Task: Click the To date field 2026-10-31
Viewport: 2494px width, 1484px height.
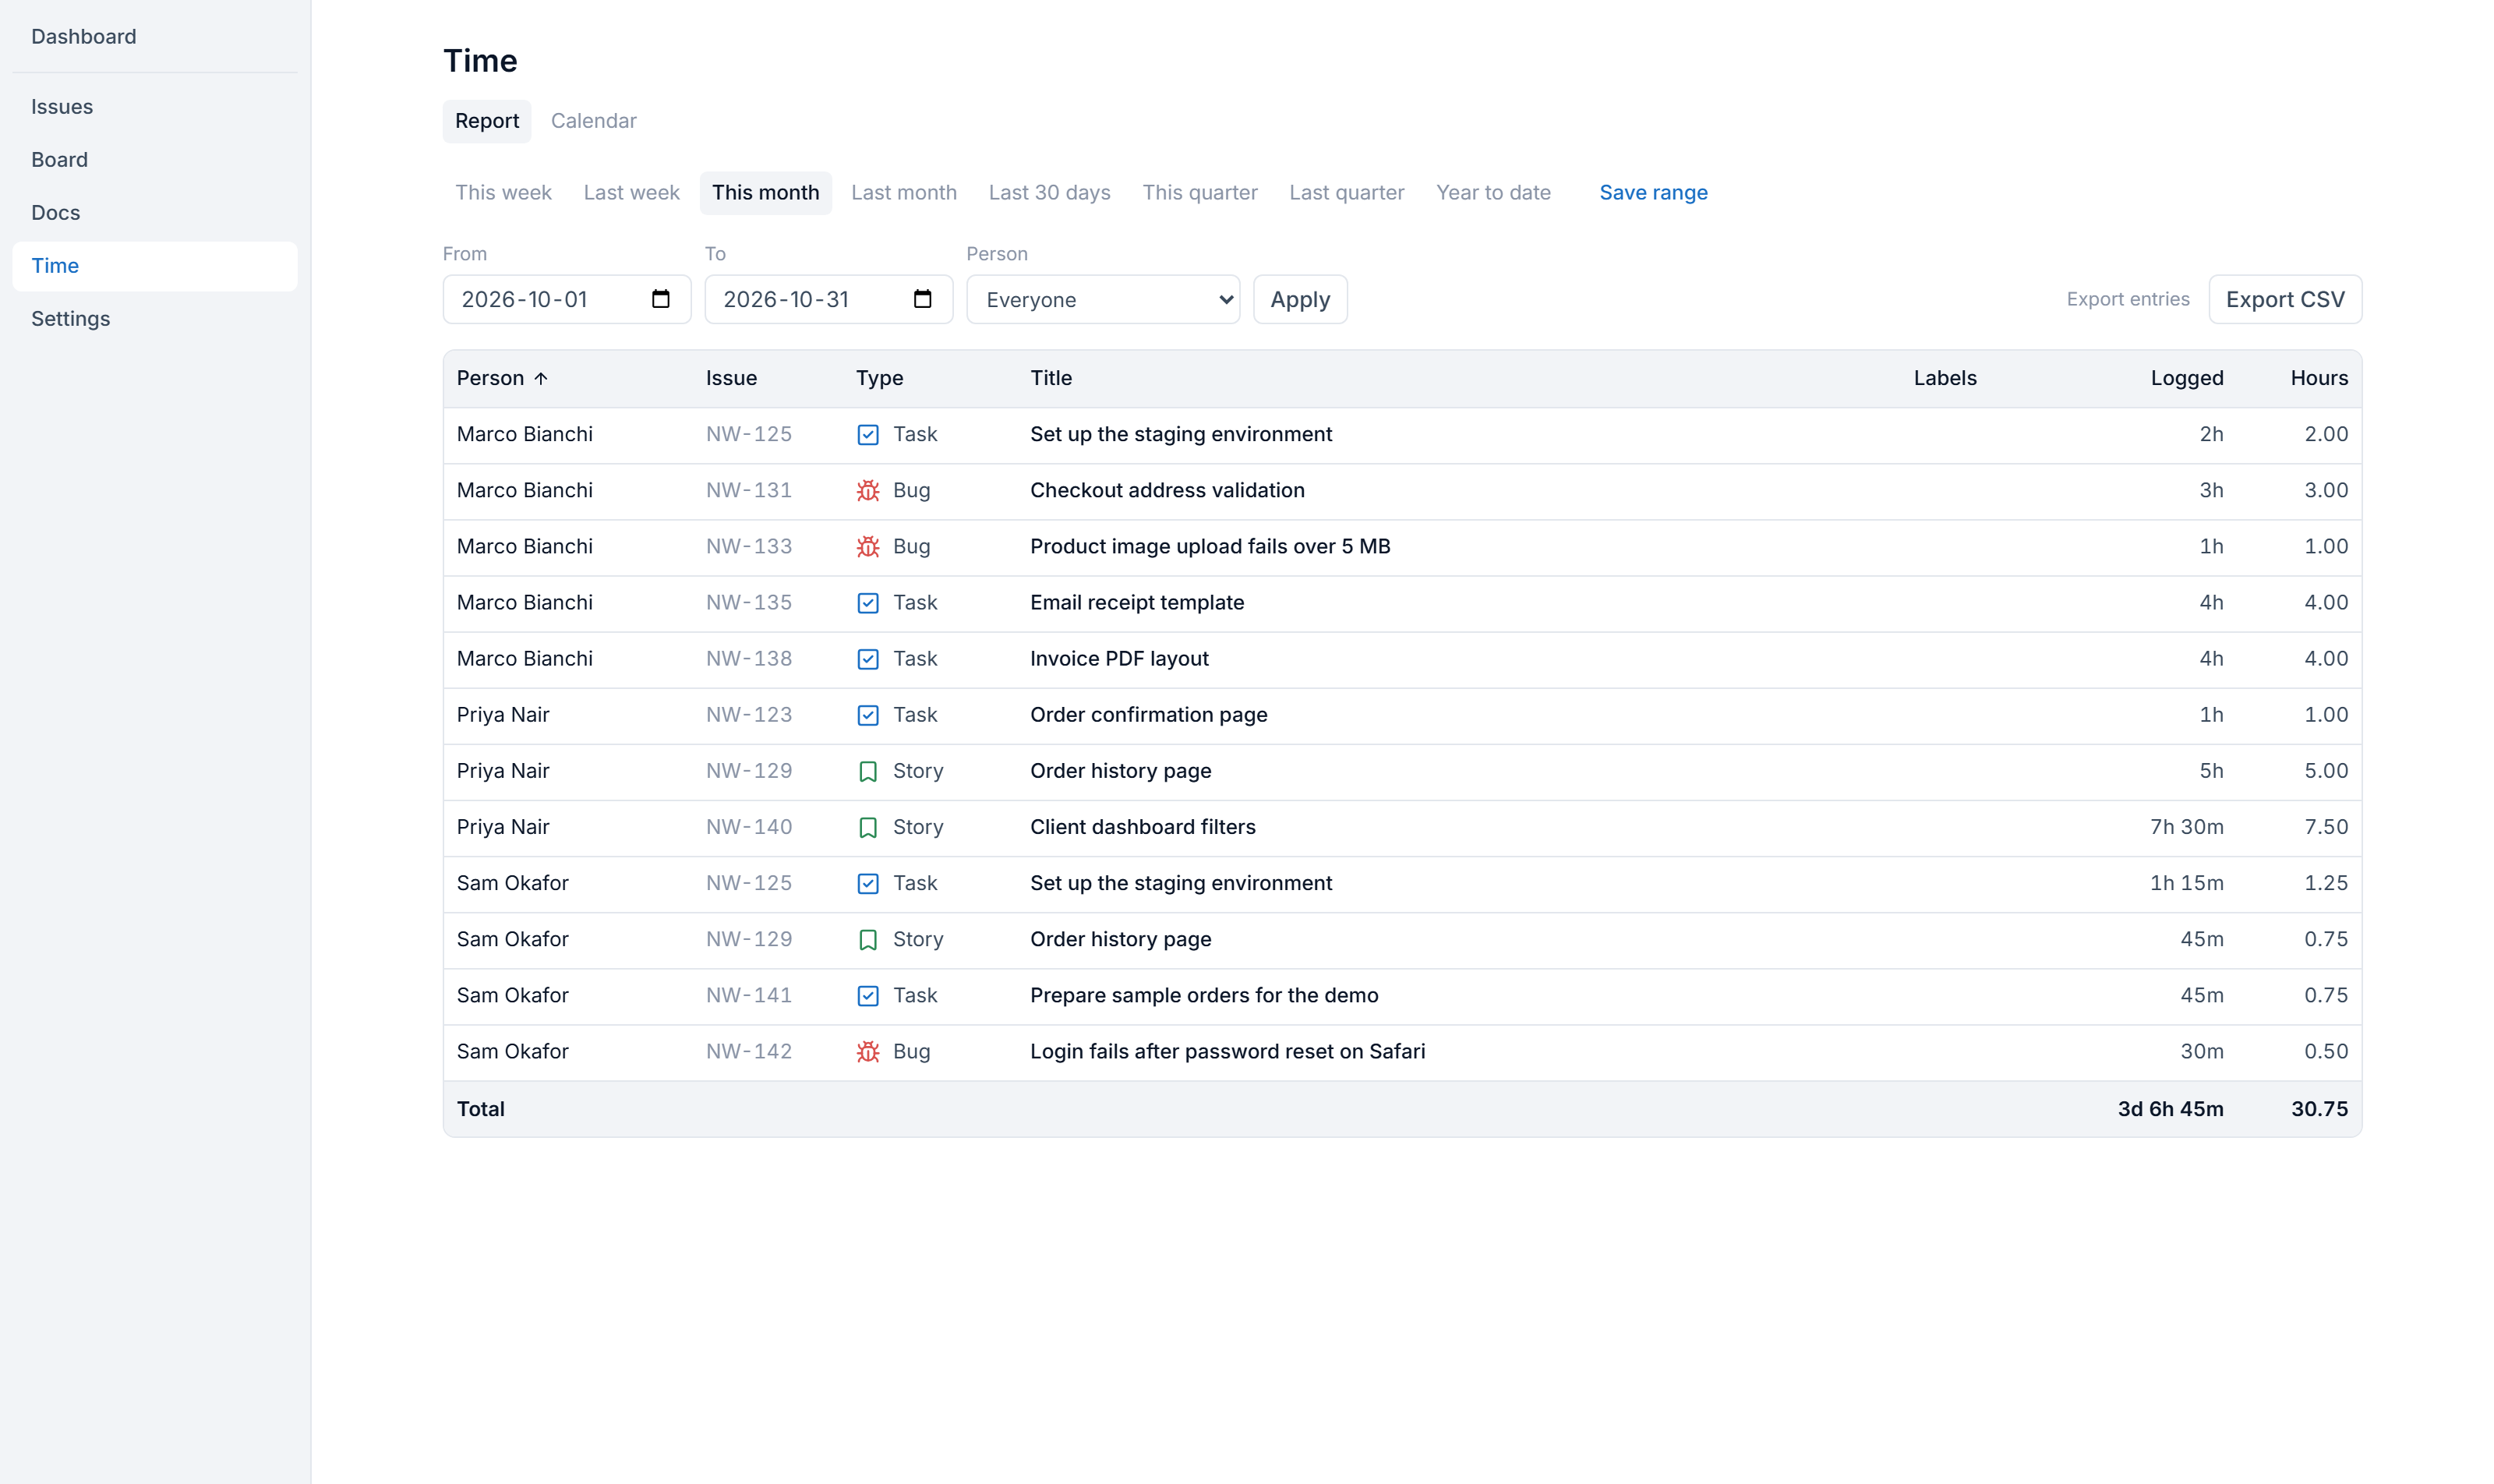Action: point(829,299)
